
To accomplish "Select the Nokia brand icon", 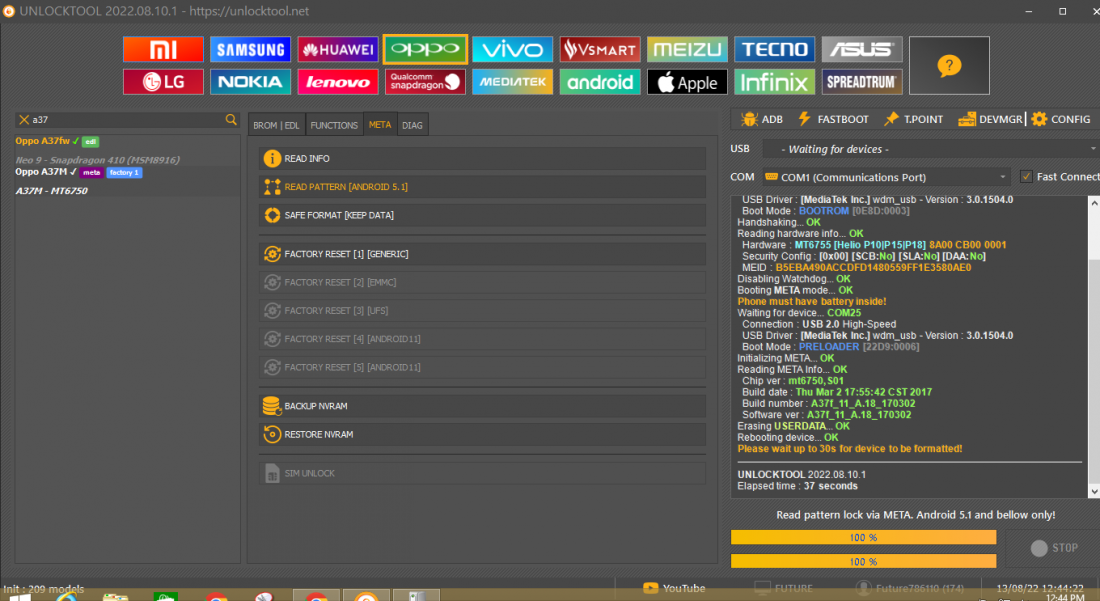I will coord(250,82).
